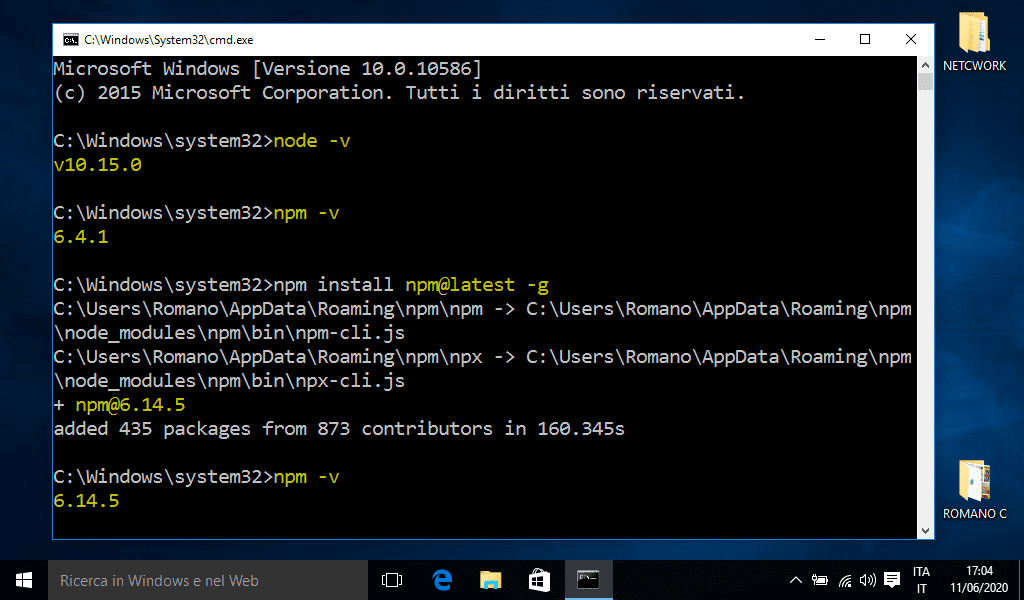Click the 'added 435 packages' line
1024x600 pixels.
pyautogui.click(x=339, y=429)
